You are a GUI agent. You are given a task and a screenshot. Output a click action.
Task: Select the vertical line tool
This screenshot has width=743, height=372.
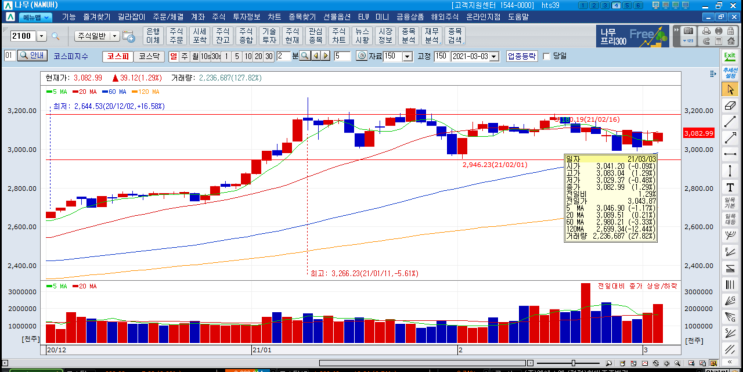729,170
